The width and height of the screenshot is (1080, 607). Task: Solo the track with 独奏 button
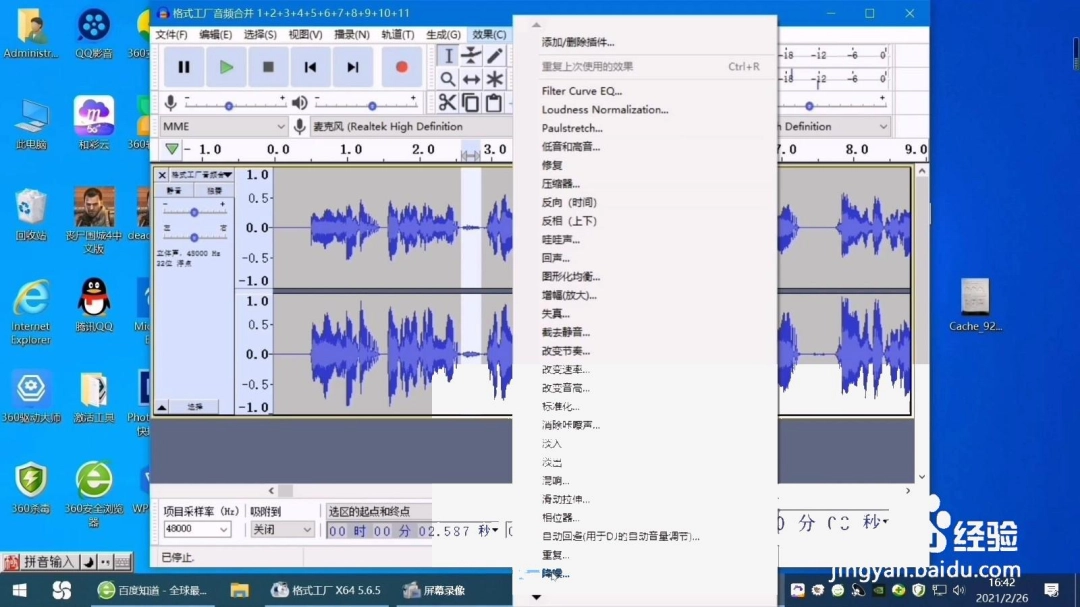click(214, 190)
